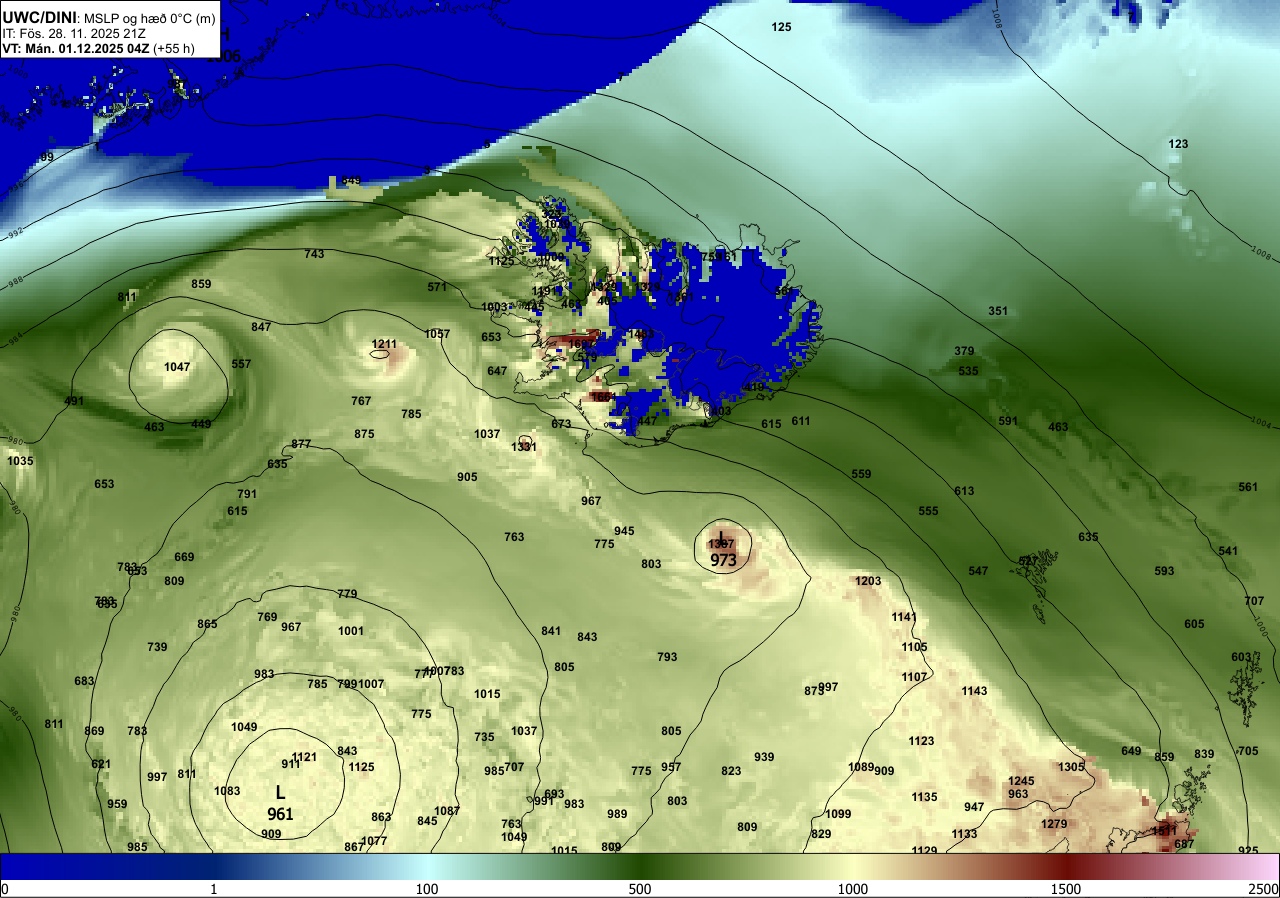Click the map value 593
1280x898 pixels.
click(1164, 571)
